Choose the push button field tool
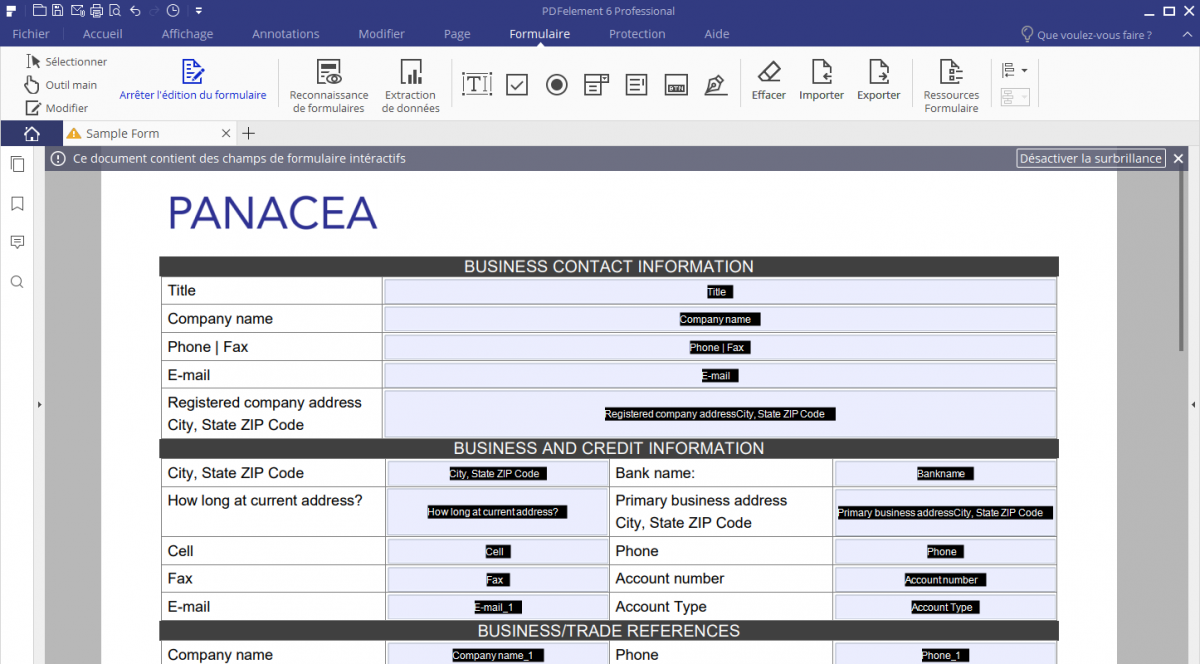1200x664 pixels. coord(676,85)
